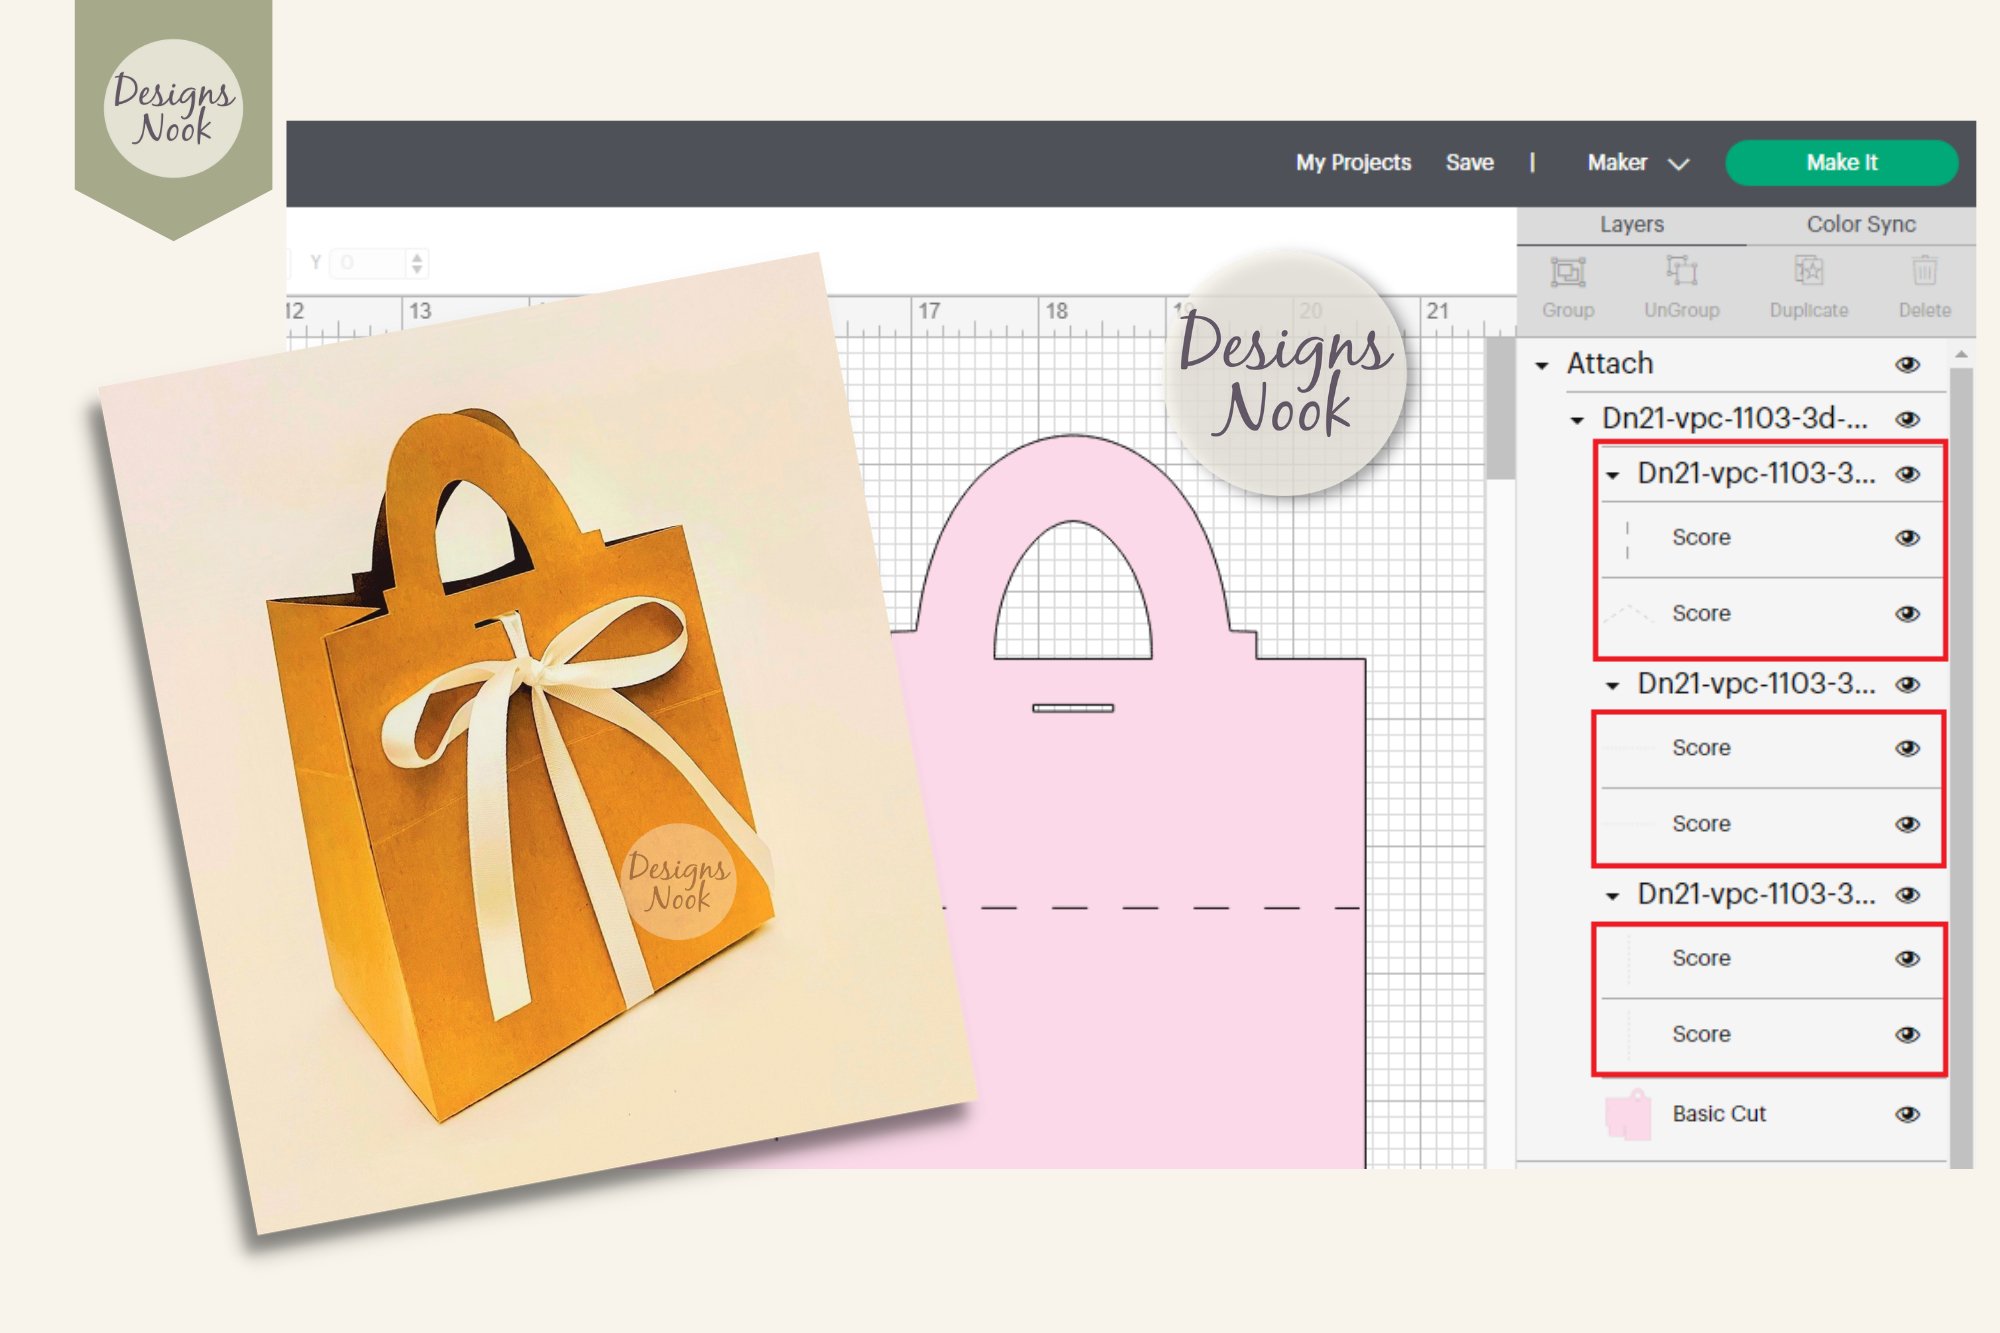
Task: Collapse the Attach group arrow
Action: point(1542,366)
